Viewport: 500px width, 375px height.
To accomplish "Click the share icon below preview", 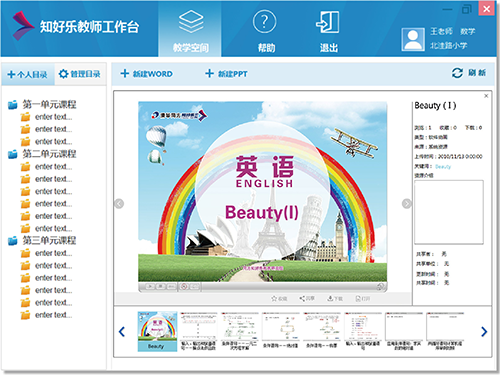I will pos(302,298).
